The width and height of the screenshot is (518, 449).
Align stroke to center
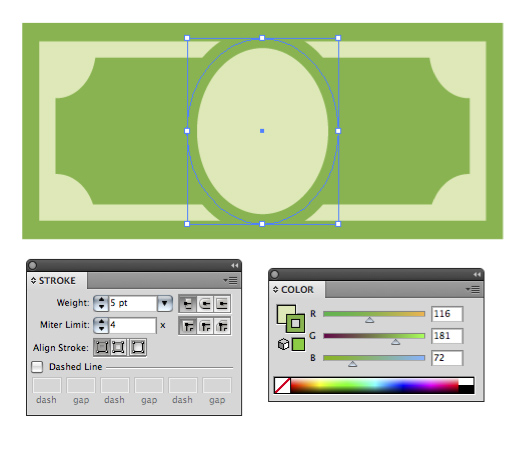pos(102,347)
